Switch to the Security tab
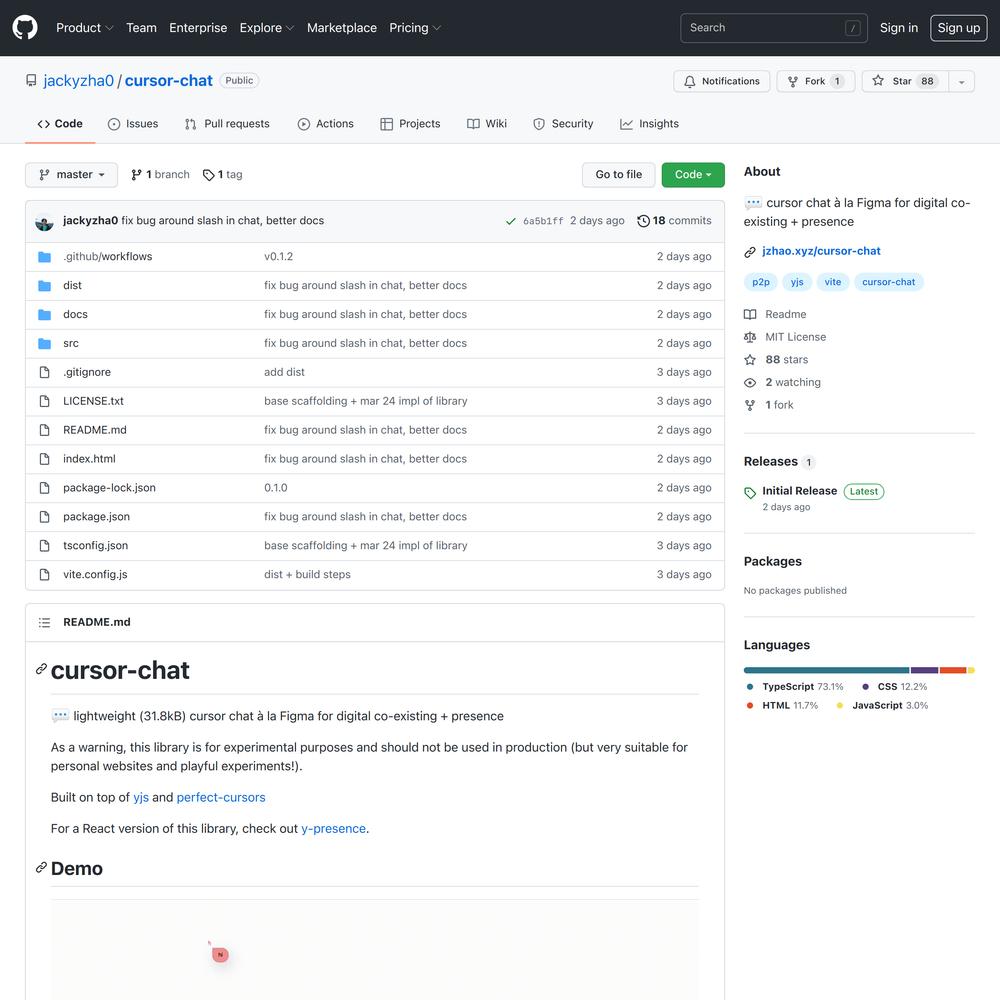 point(563,124)
